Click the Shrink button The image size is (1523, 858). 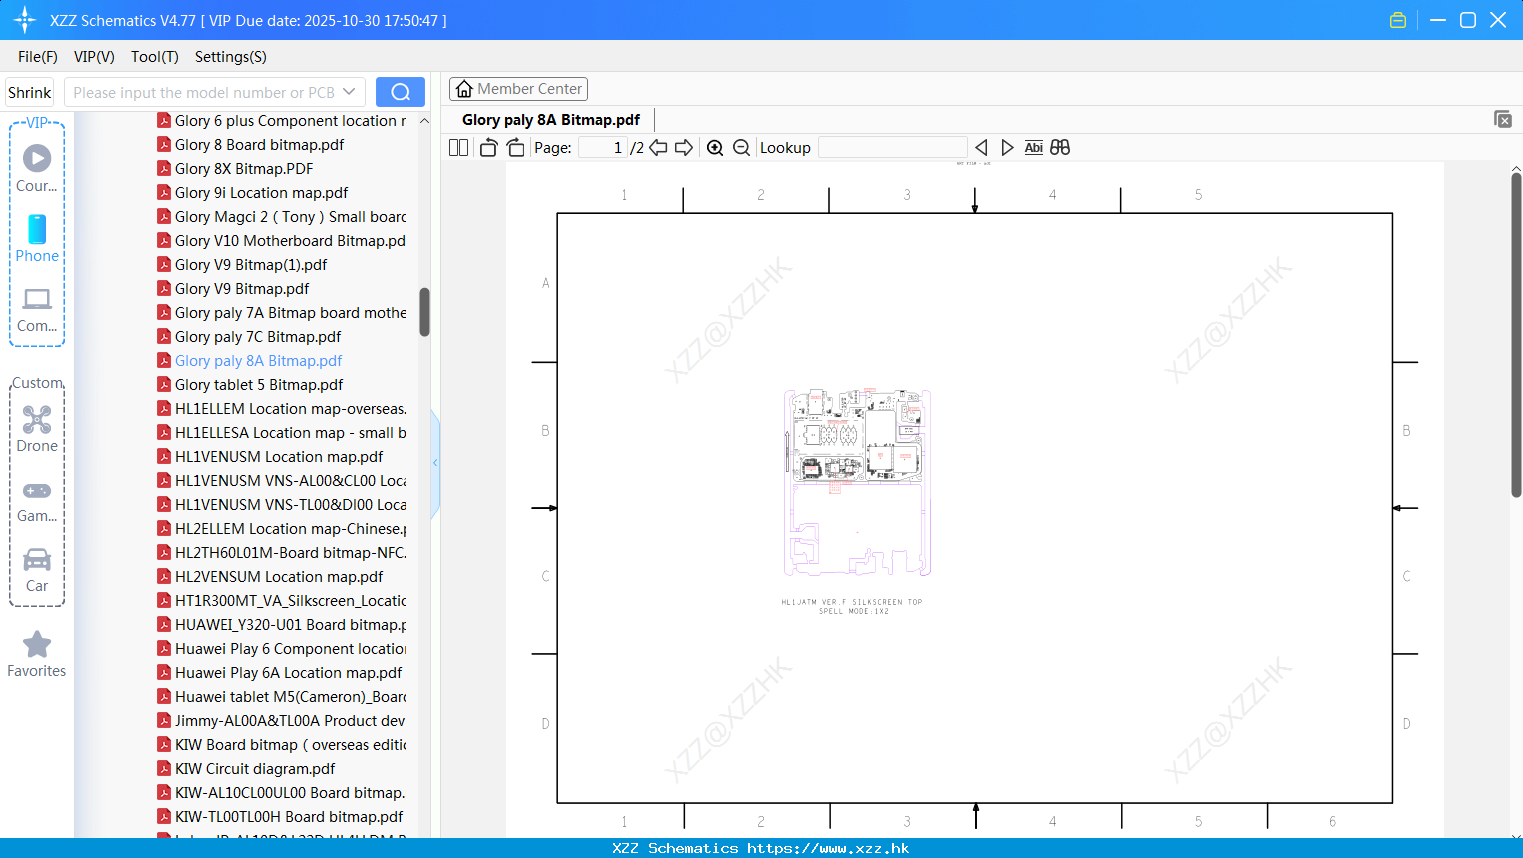point(29,92)
